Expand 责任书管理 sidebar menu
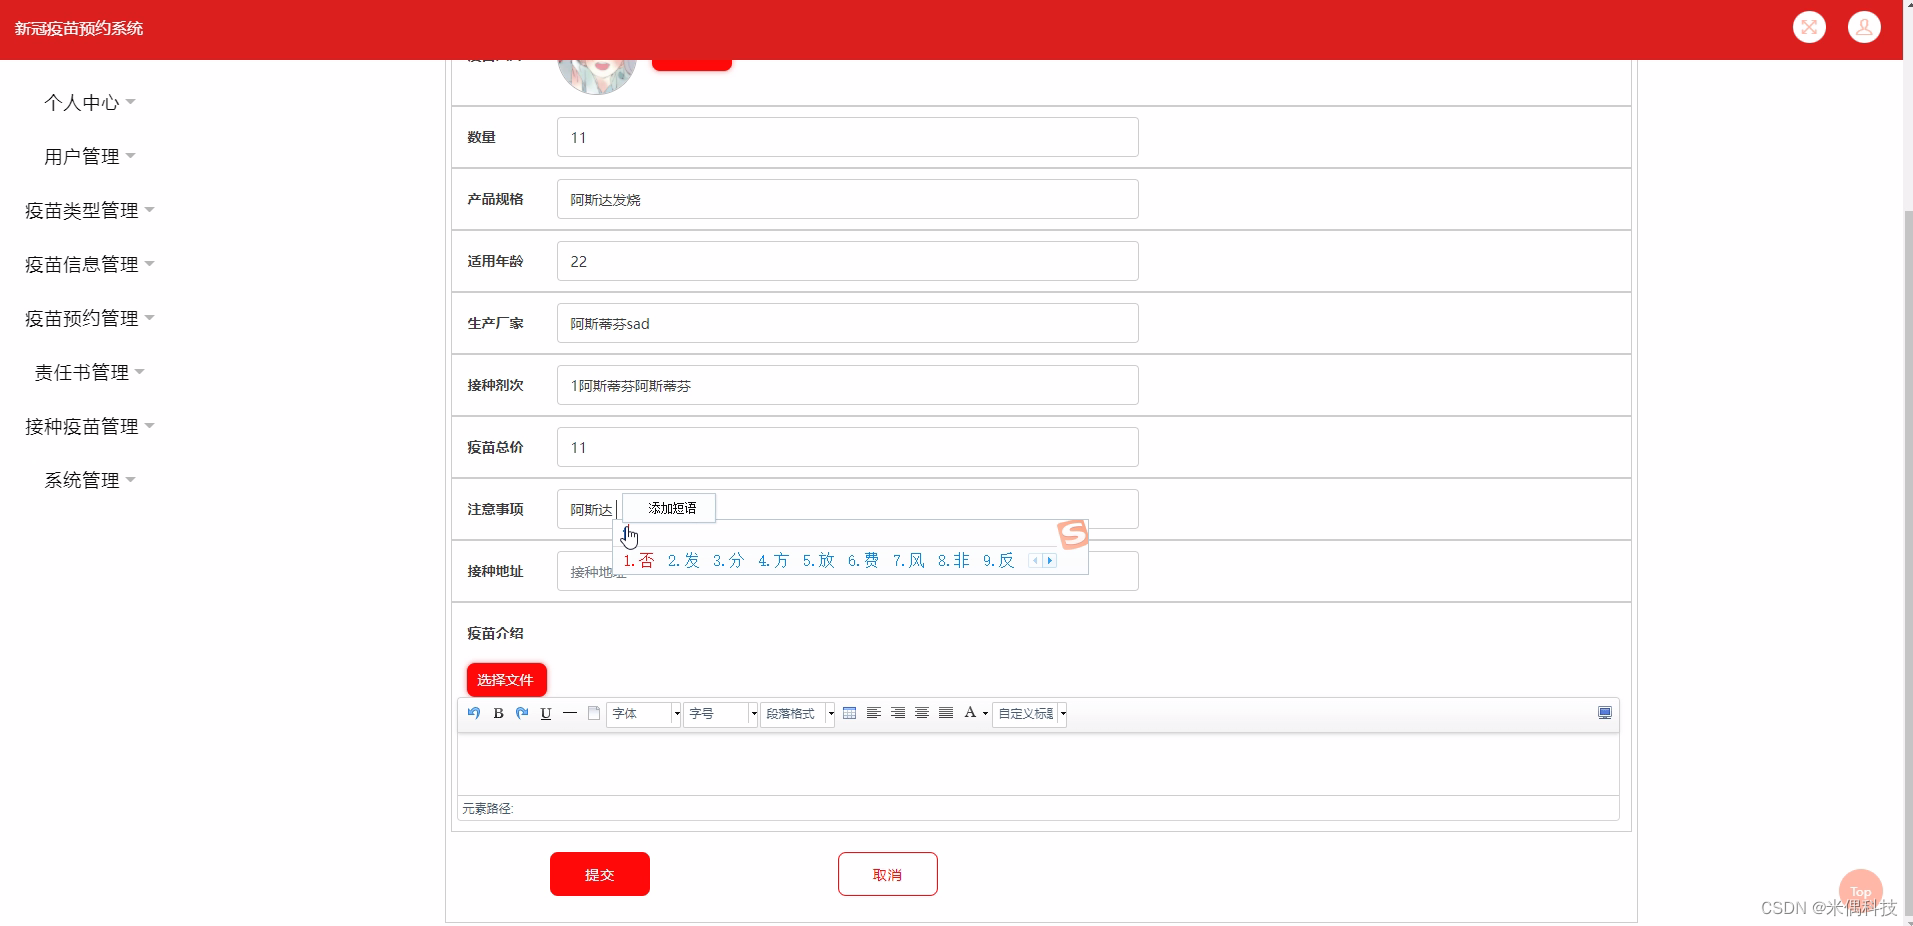Viewport: 1913px width, 926px height. pos(90,373)
